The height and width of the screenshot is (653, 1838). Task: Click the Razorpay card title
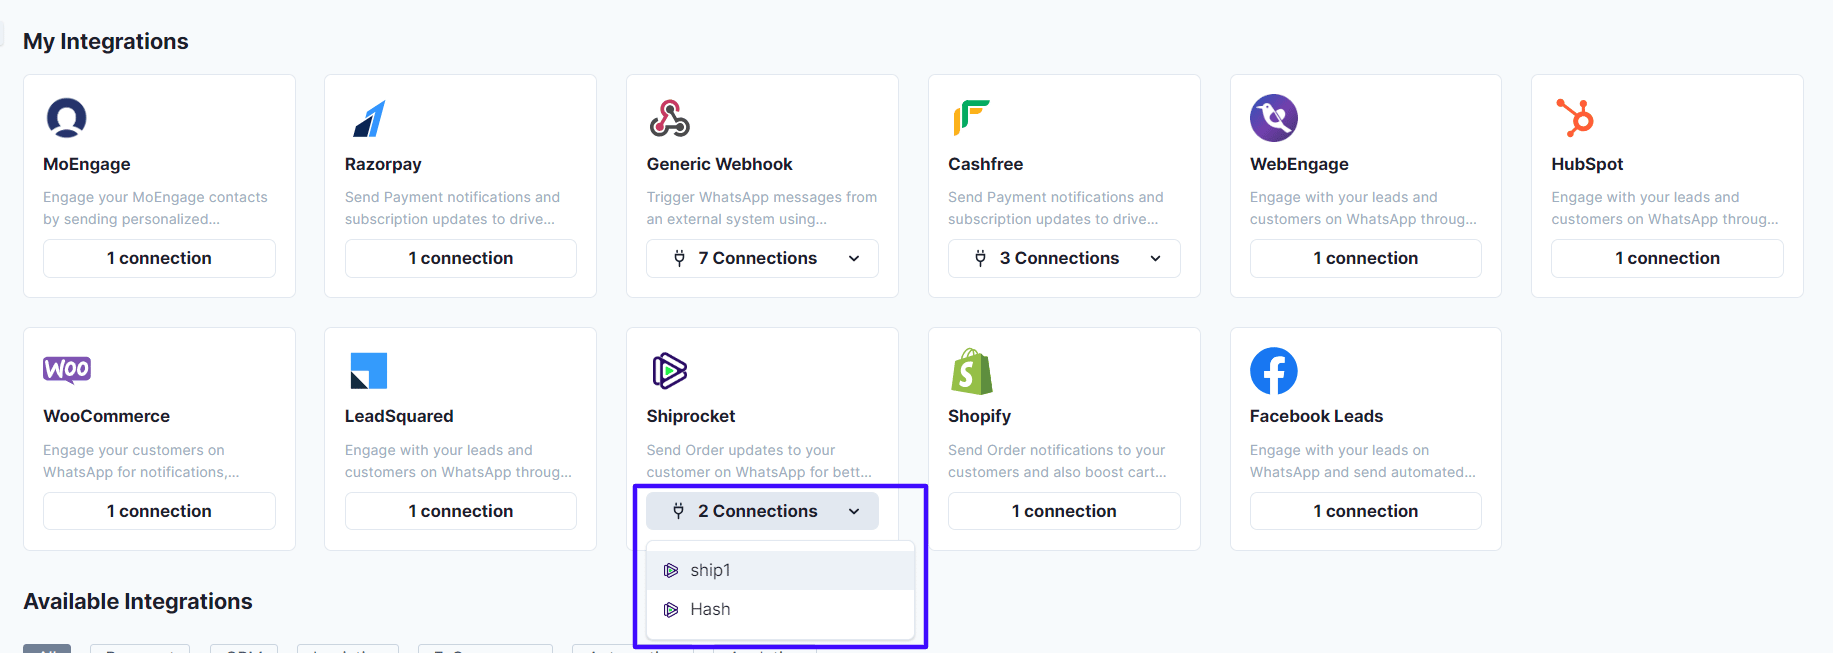(383, 164)
